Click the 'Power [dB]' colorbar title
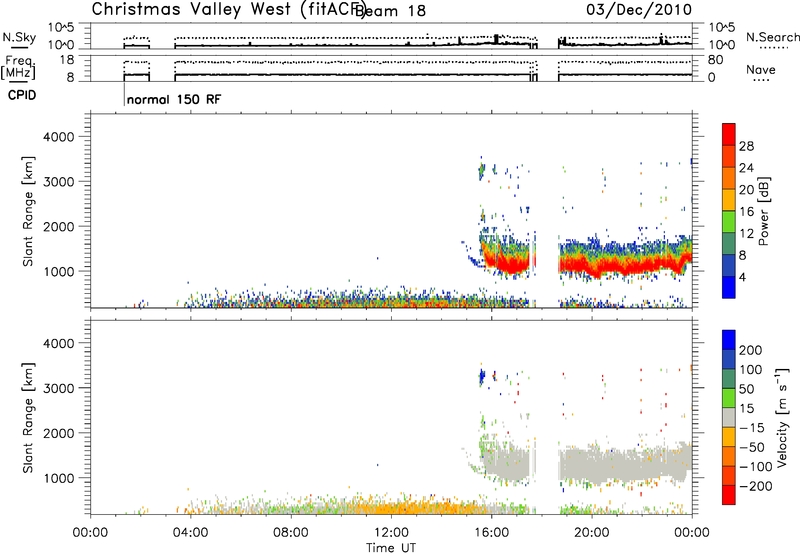The image size is (800, 554). (764, 211)
